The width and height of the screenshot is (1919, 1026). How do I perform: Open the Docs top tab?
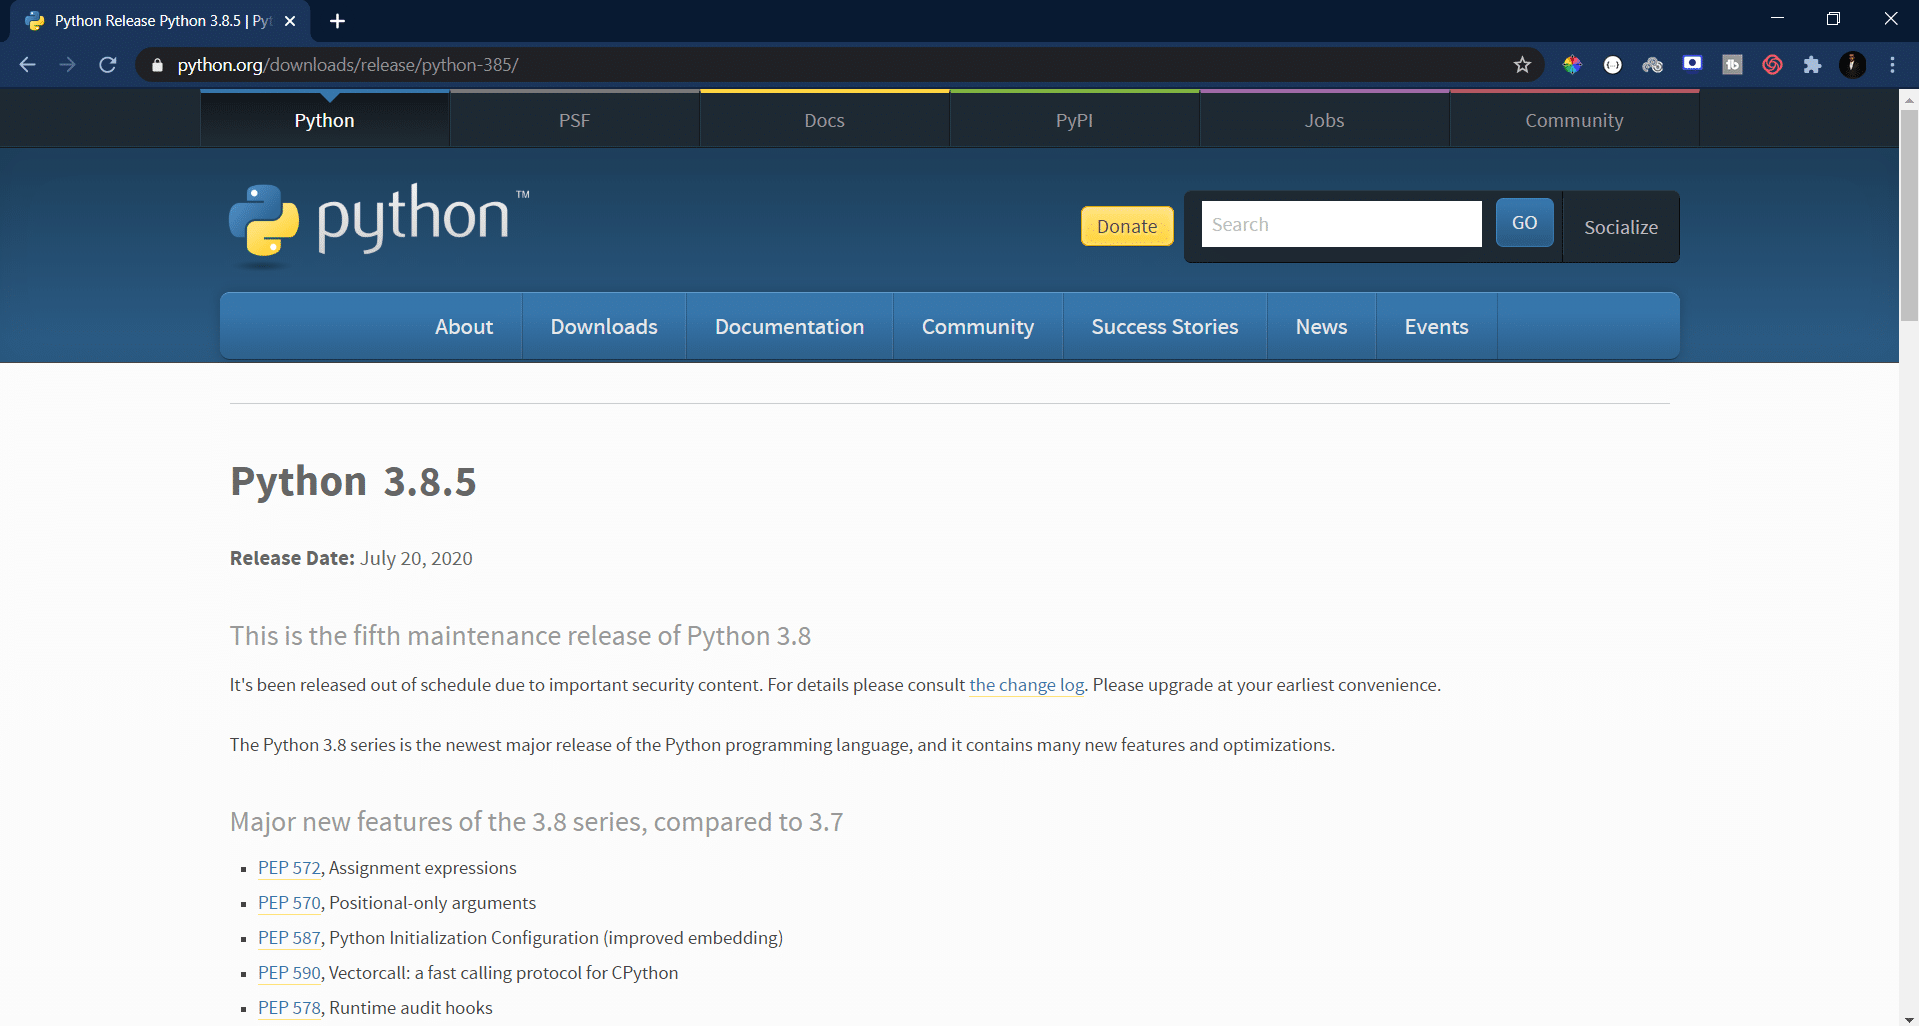click(824, 120)
